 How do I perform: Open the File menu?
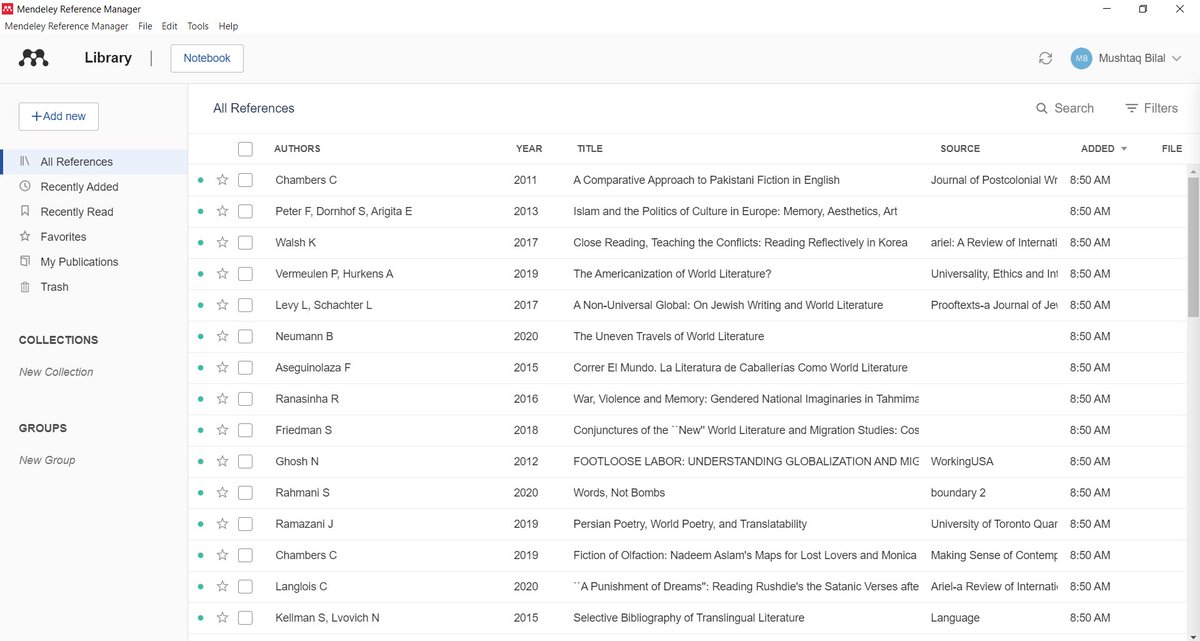[x=146, y=26]
